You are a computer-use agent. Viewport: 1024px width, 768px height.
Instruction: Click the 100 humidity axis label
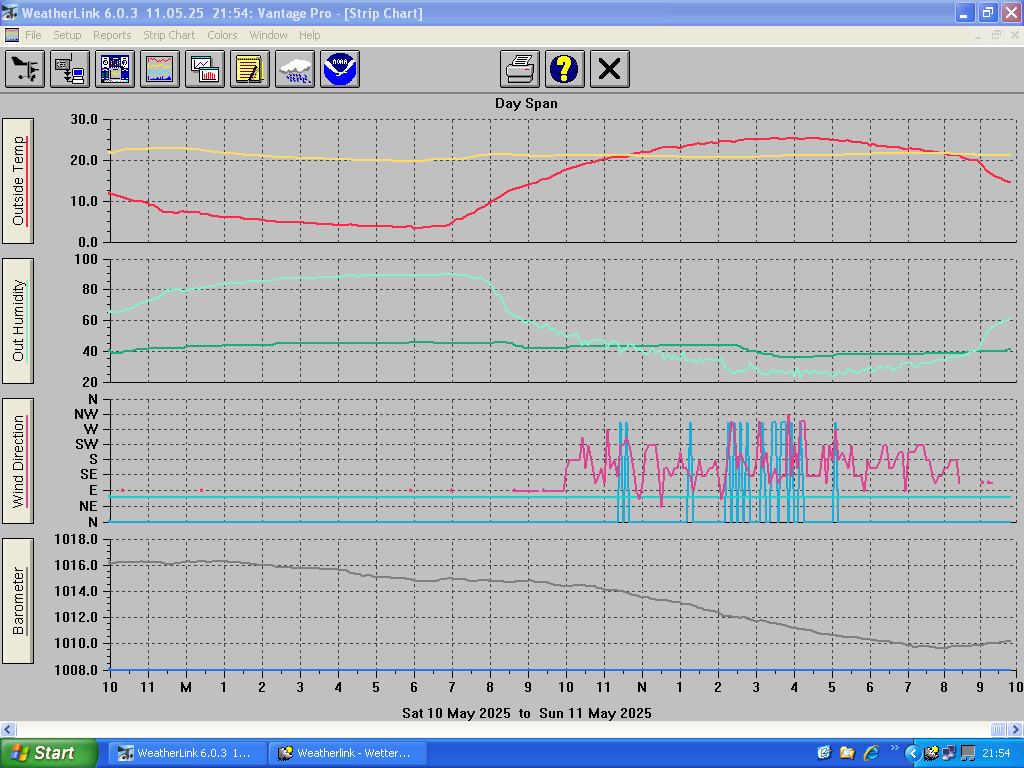coord(86,259)
